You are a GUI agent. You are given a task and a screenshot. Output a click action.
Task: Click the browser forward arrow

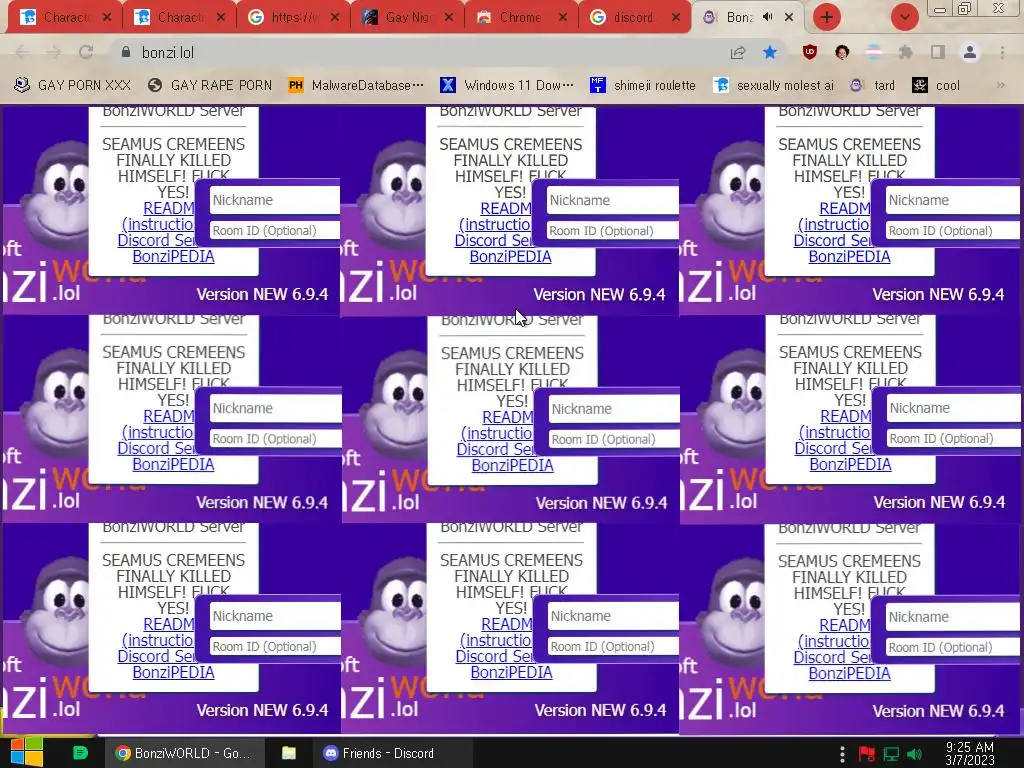[x=54, y=52]
